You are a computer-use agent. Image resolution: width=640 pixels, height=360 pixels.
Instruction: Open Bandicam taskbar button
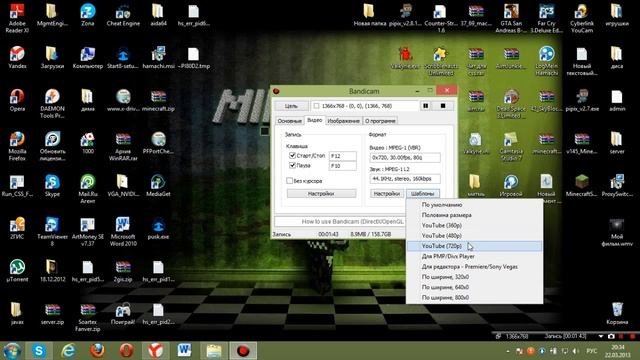243,351
